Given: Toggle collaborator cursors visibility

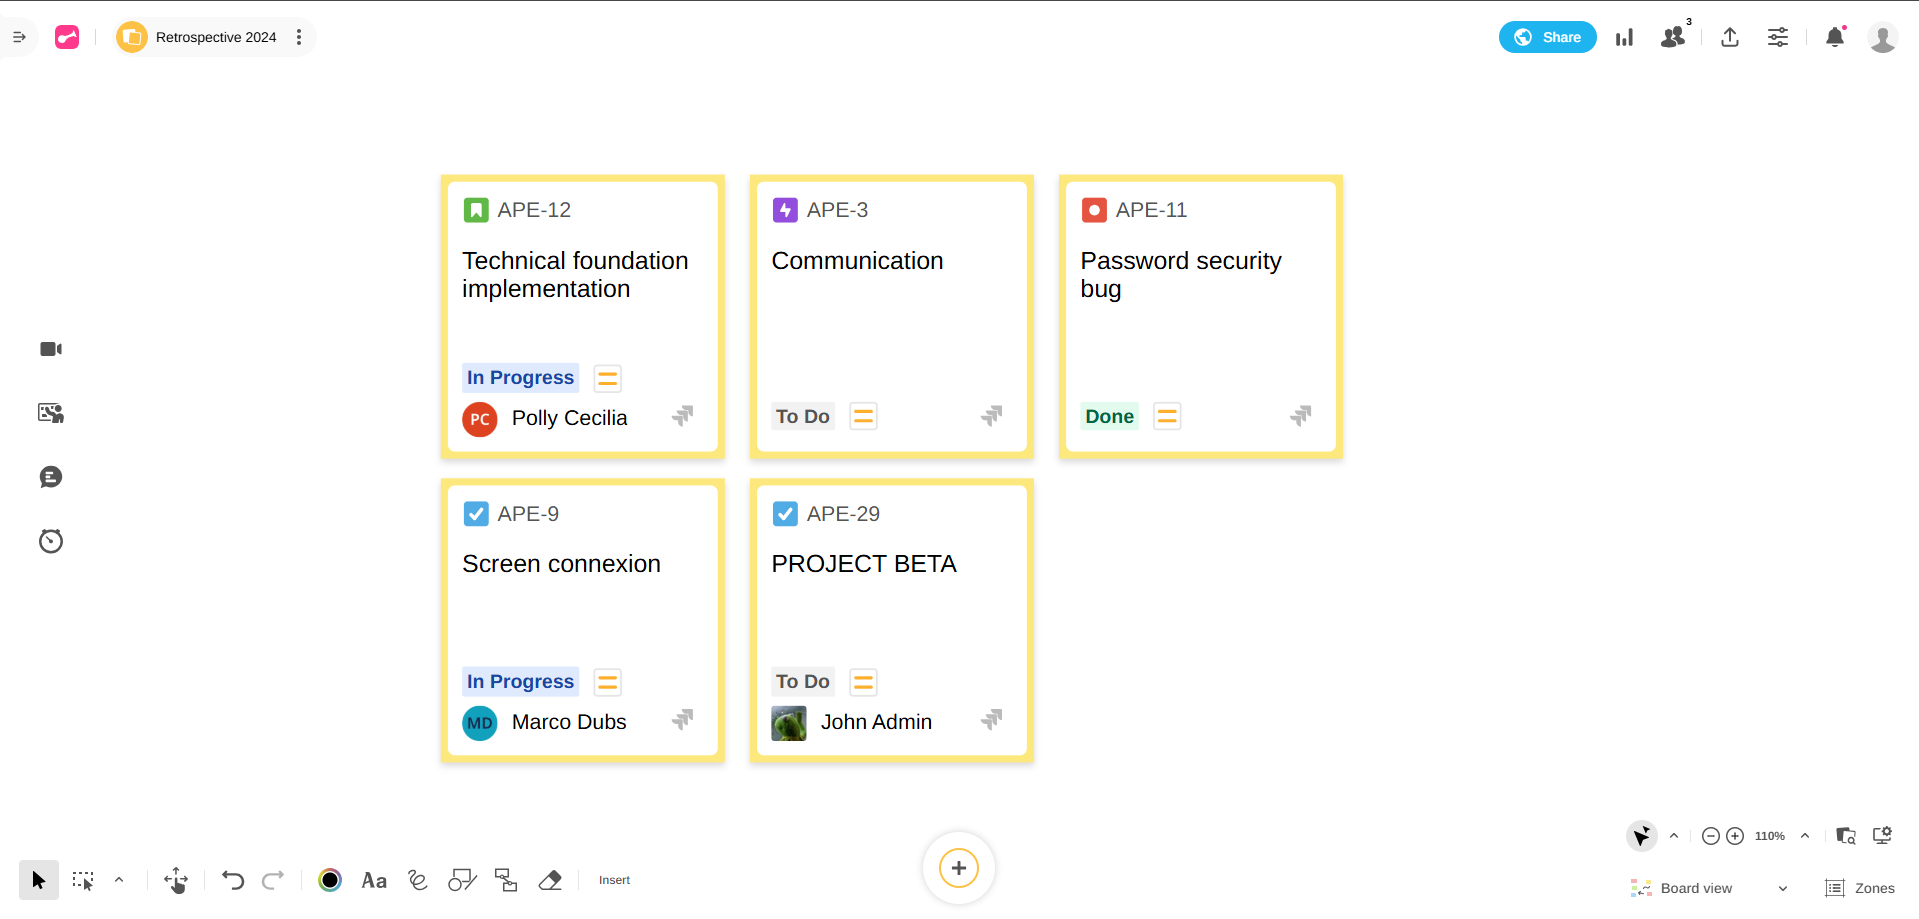Looking at the screenshot, I should [x=1641, y=836].
